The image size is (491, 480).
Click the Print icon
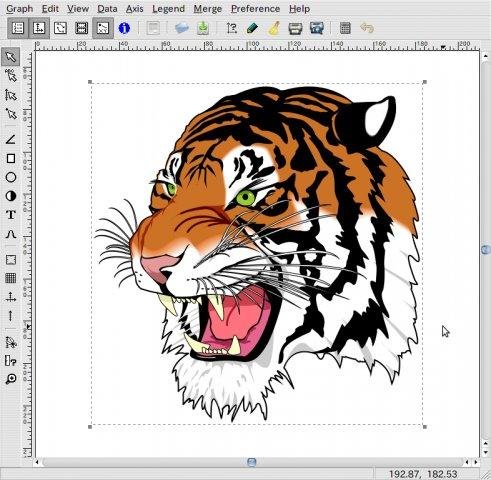point(295,28)
